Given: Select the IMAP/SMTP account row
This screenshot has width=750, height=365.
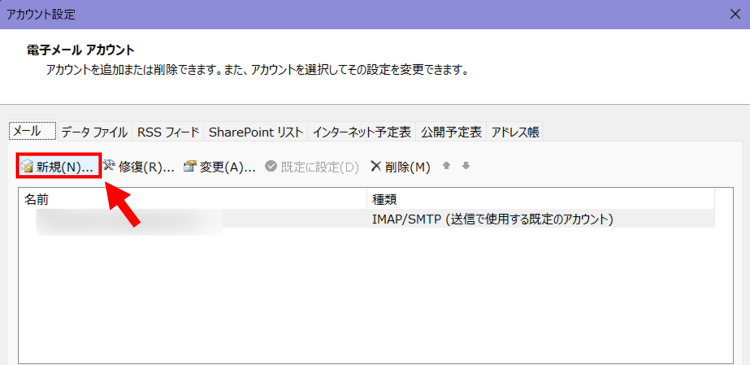Looking at the screenshot, I should [x=367, y=220].
